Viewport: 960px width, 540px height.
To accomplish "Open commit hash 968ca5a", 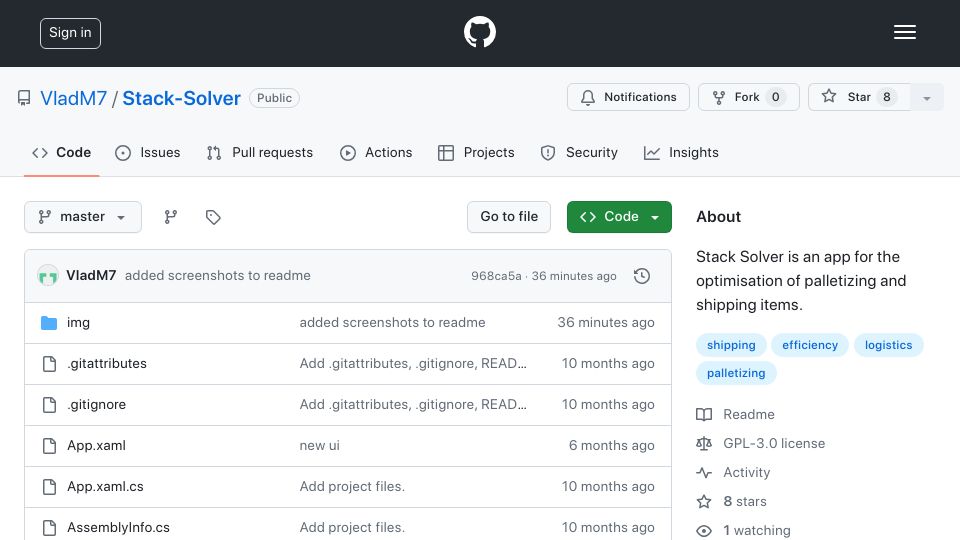I will coord(496,276).
